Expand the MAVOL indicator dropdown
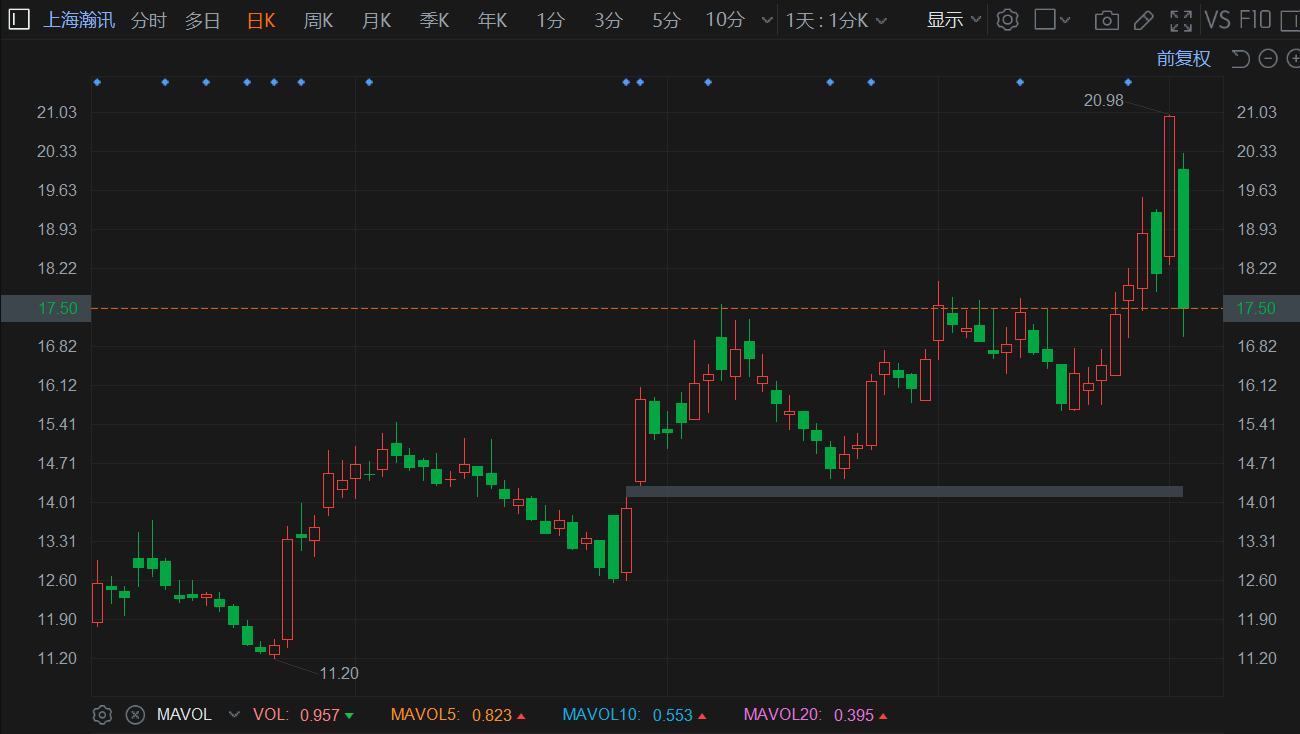1300x734 pixels. pyautogui.click(x=234, y=715)
